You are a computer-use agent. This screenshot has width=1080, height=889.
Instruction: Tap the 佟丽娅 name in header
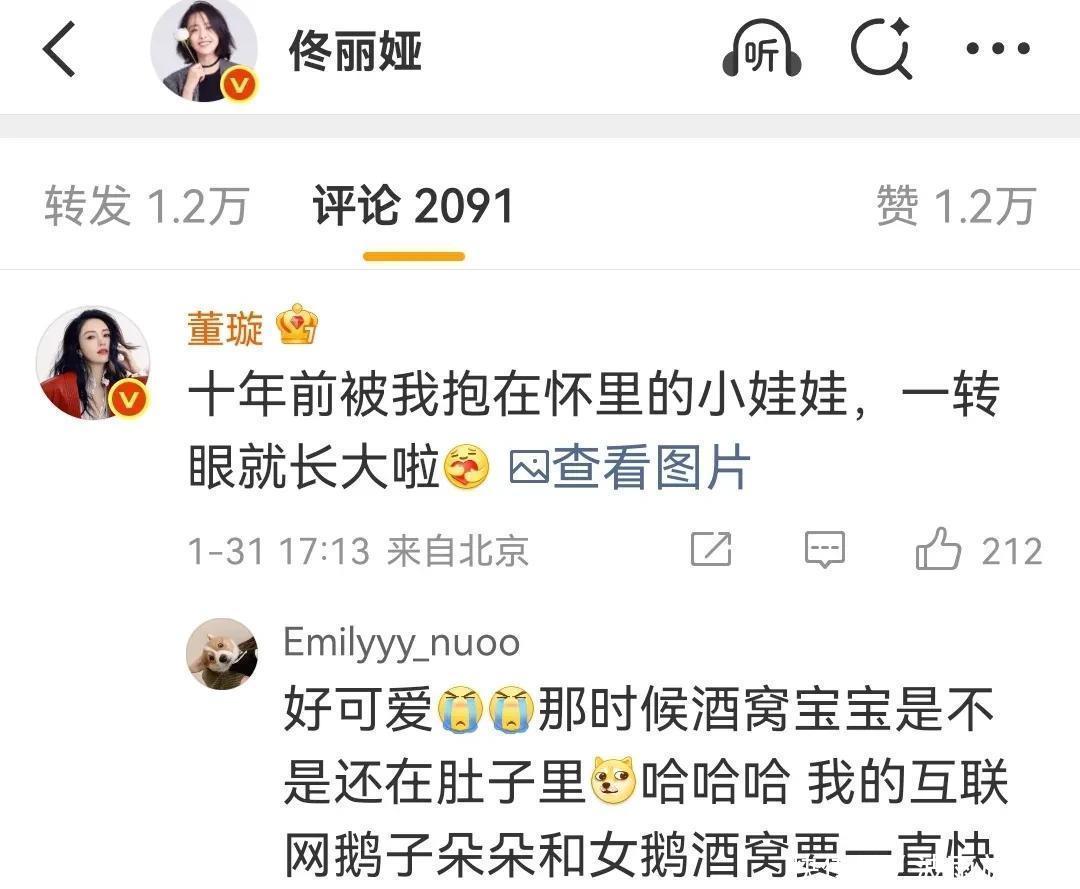[x=355, y=51]
